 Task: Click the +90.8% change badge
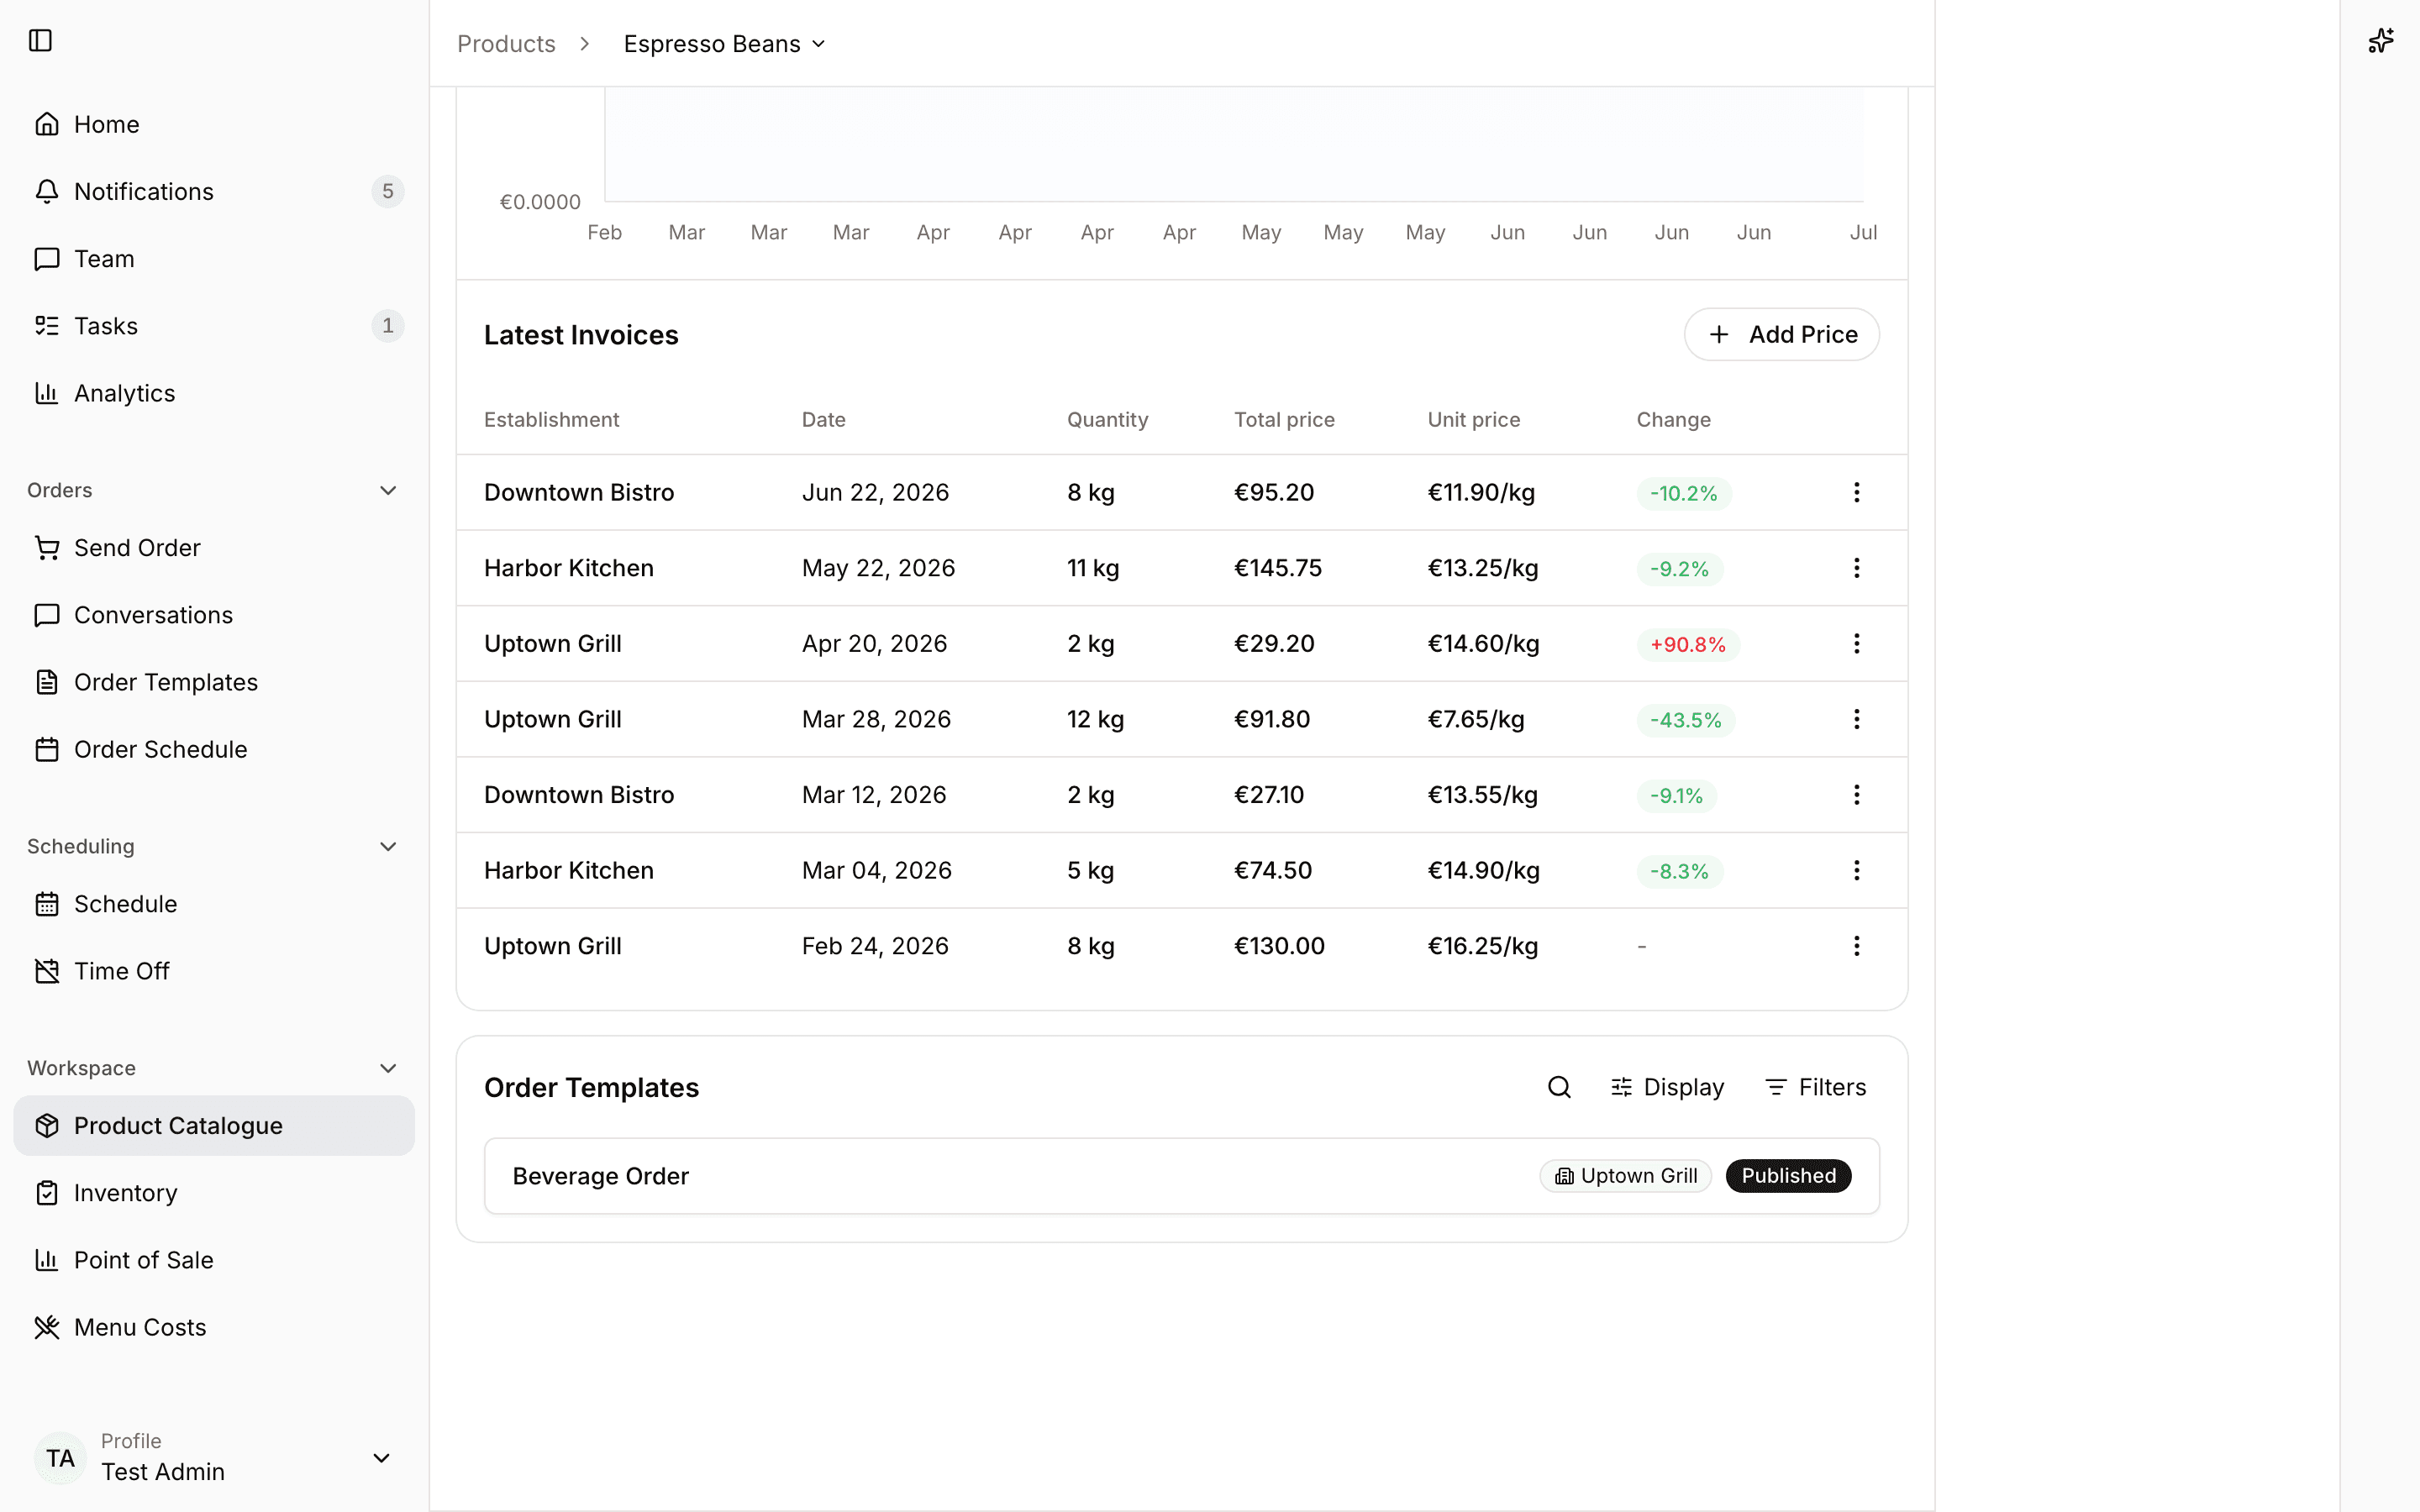1687,645
